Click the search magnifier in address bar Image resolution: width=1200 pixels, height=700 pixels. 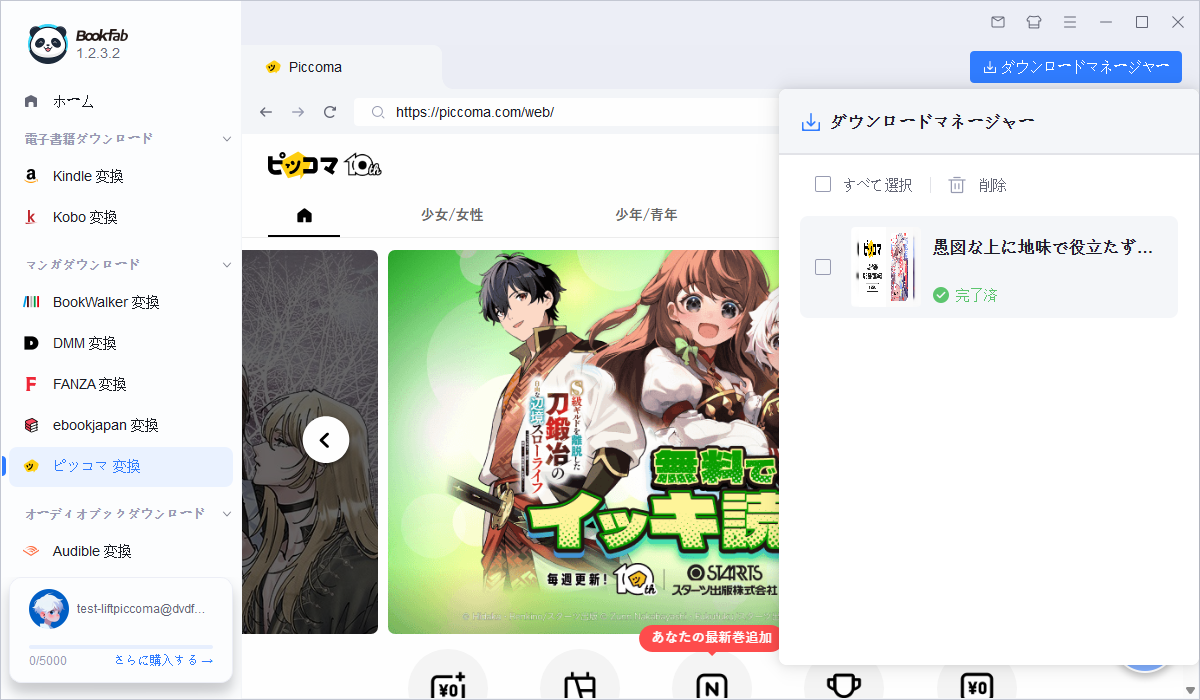click(x=378, y=112)
